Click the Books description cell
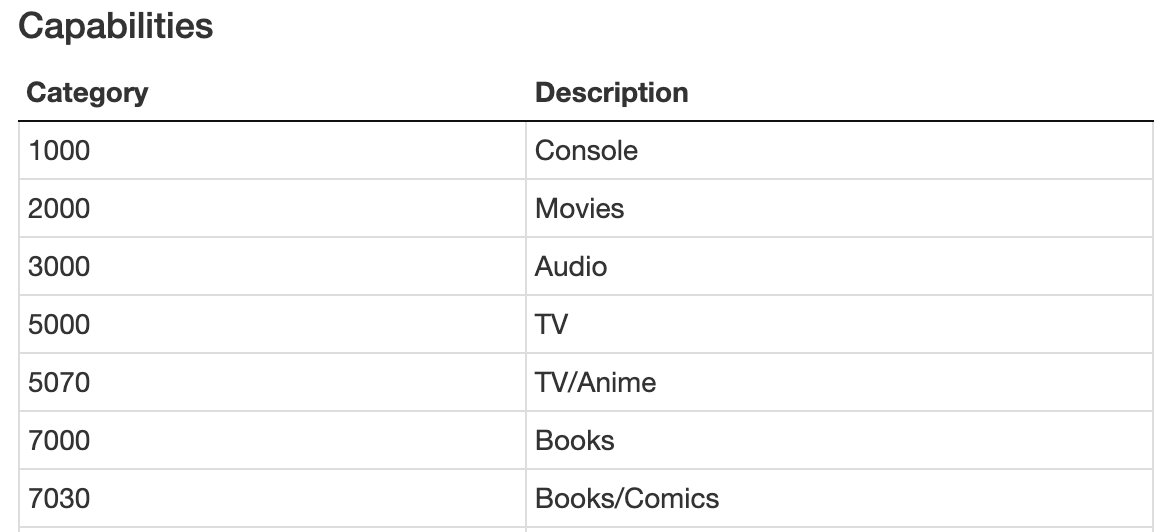The height and width of the screenshot is (532, 1172). [839, 440]
